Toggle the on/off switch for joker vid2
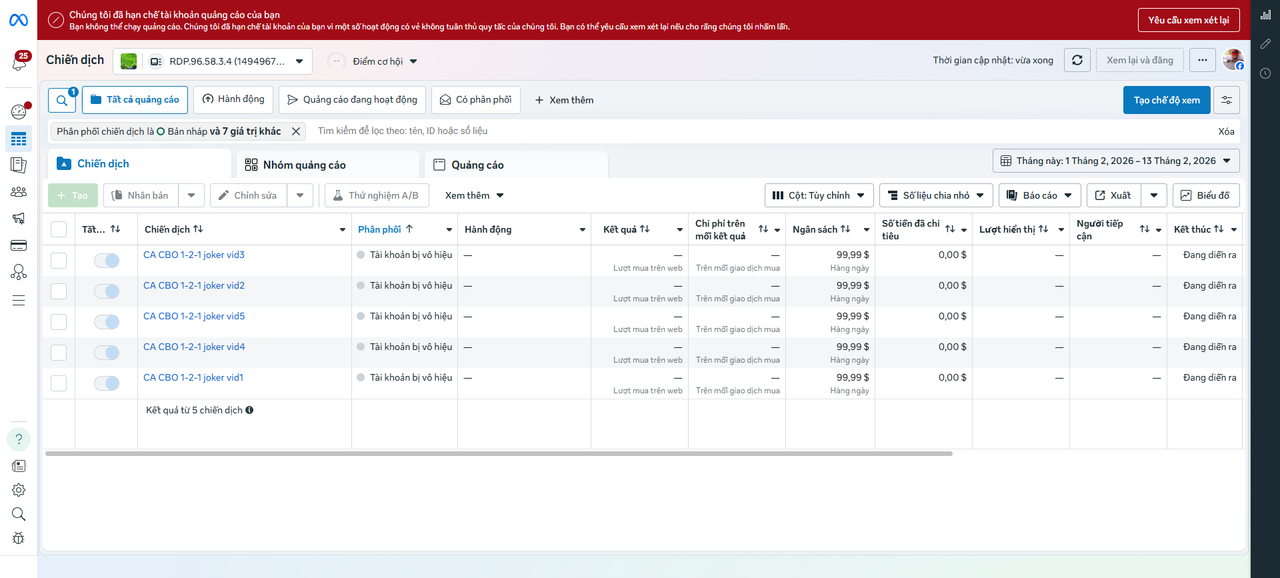The image size is (1280, 578). click(106, 291)
